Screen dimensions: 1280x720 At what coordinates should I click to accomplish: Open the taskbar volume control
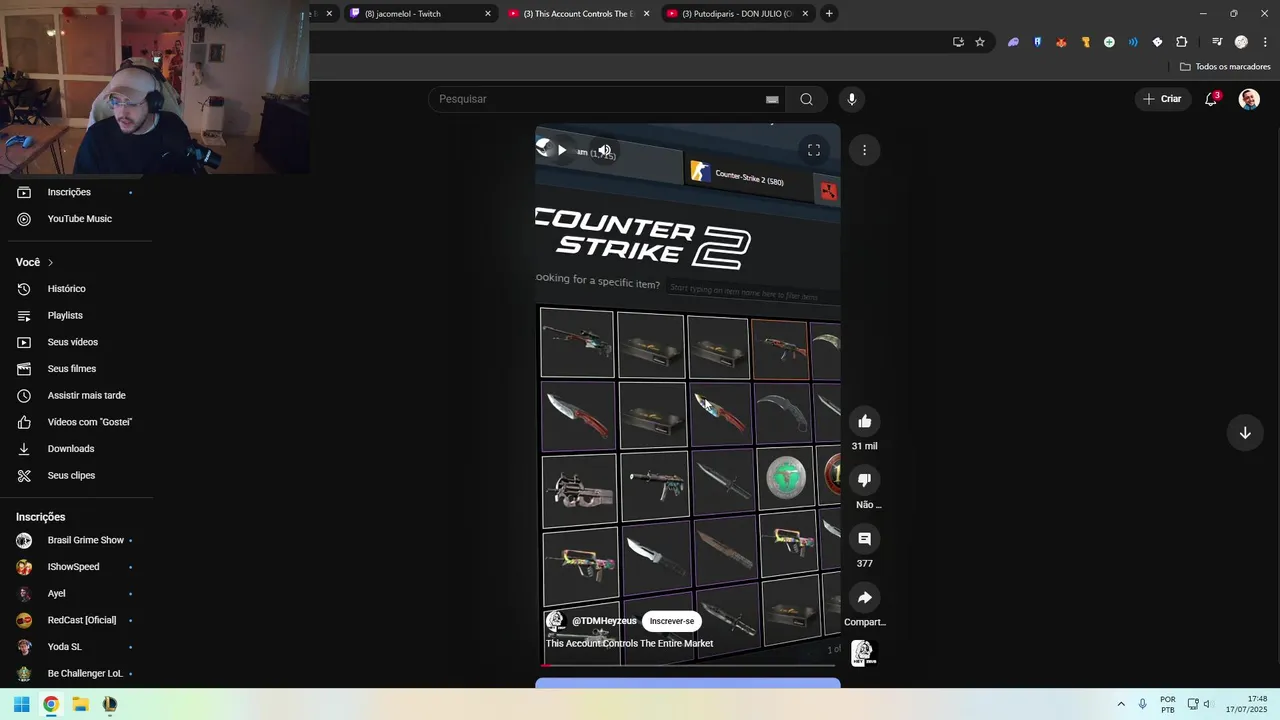[1207, 704]
